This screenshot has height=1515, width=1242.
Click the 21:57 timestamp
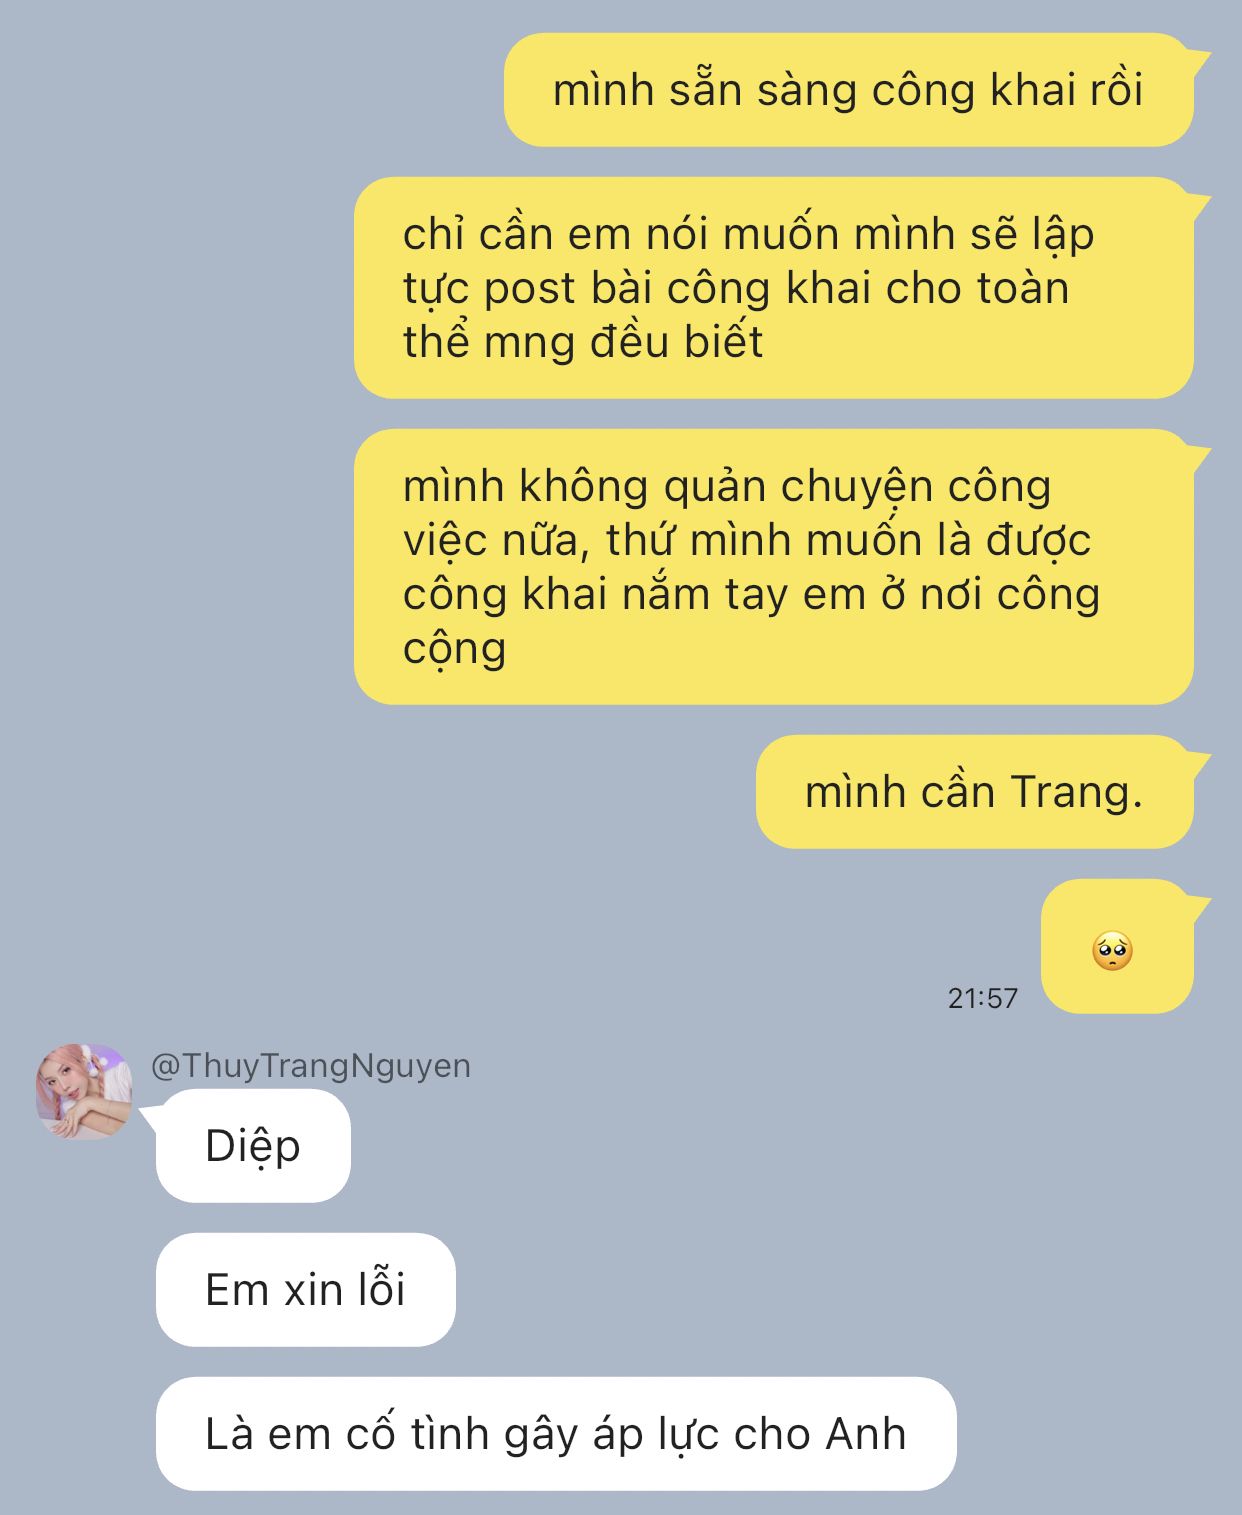(983, 998)
